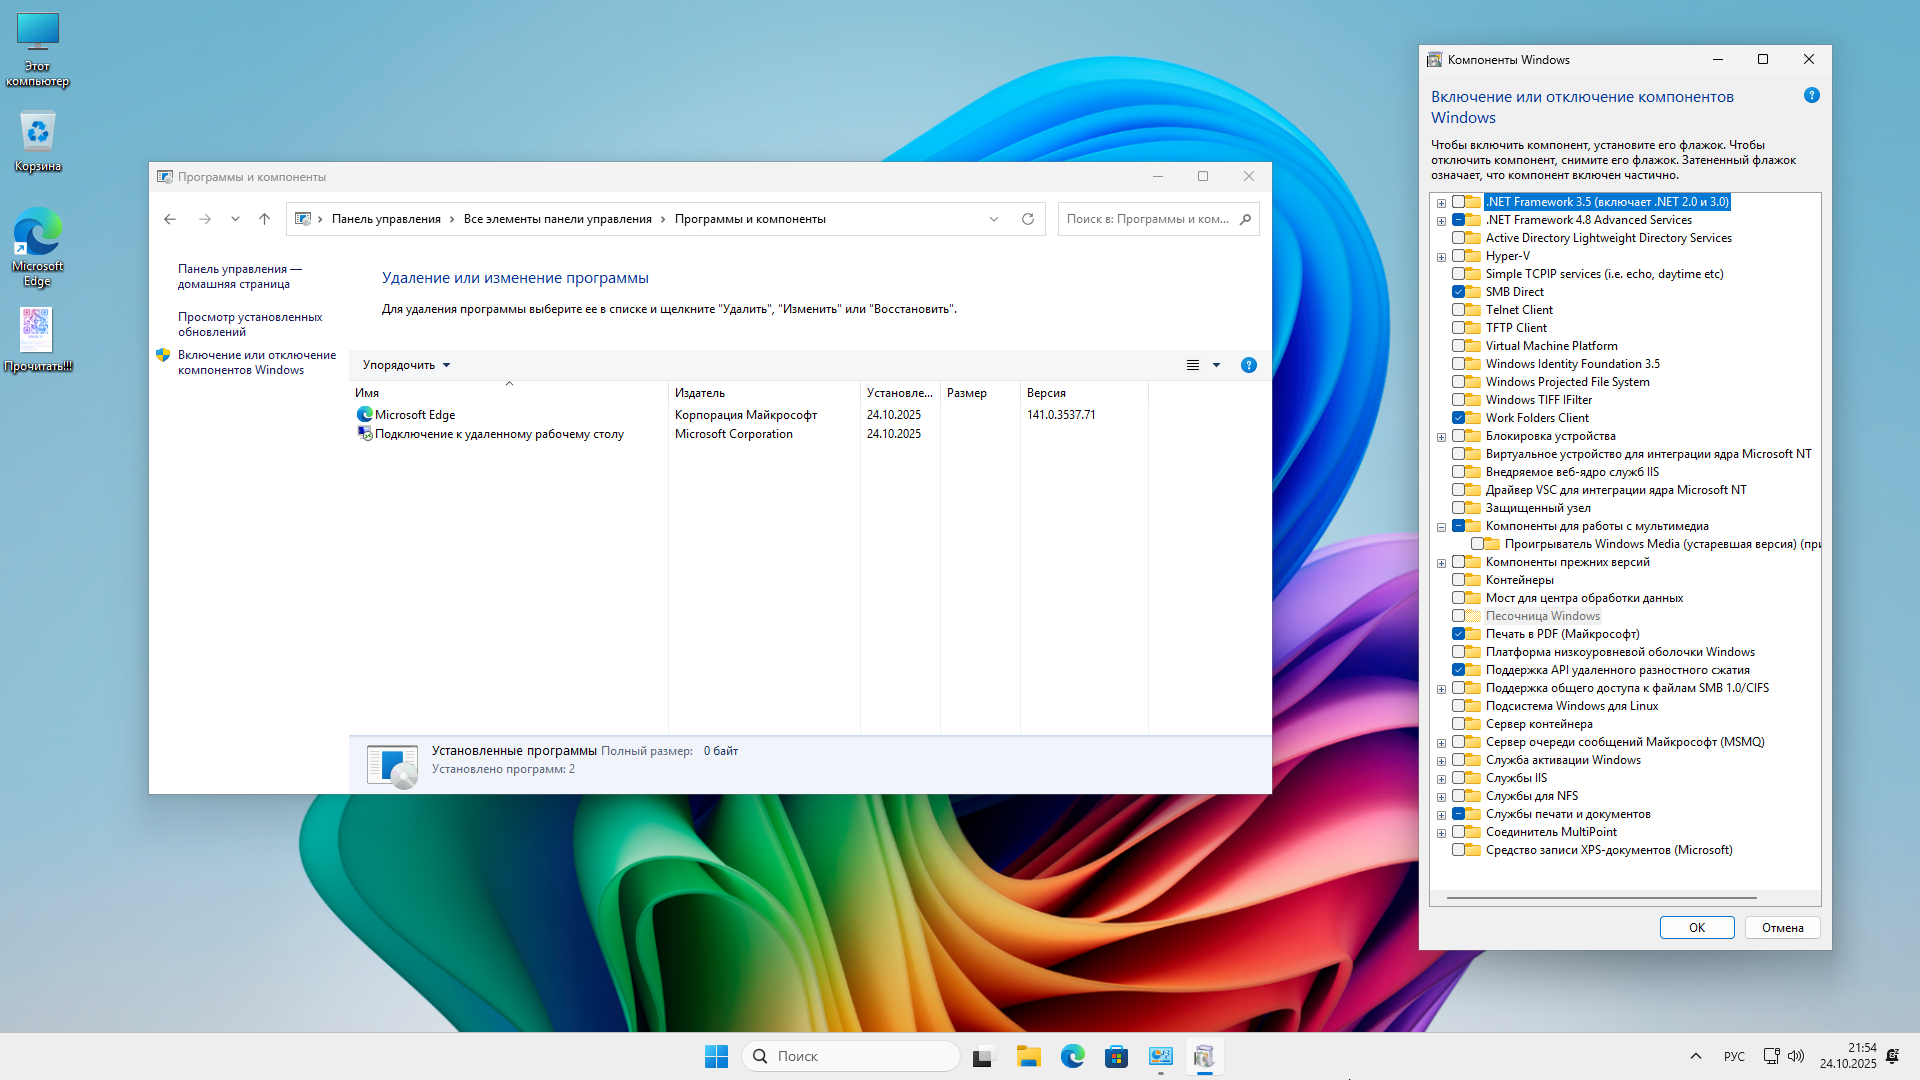Click the Версия column header
The height and width of the screenshot is (1080, 1920).
[1046, 393]
